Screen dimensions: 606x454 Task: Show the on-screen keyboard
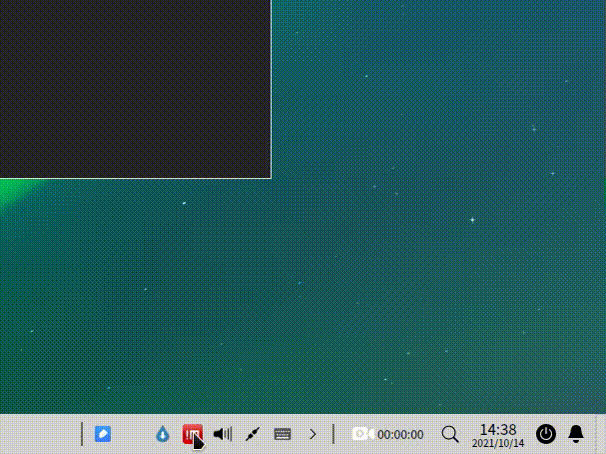283,434
